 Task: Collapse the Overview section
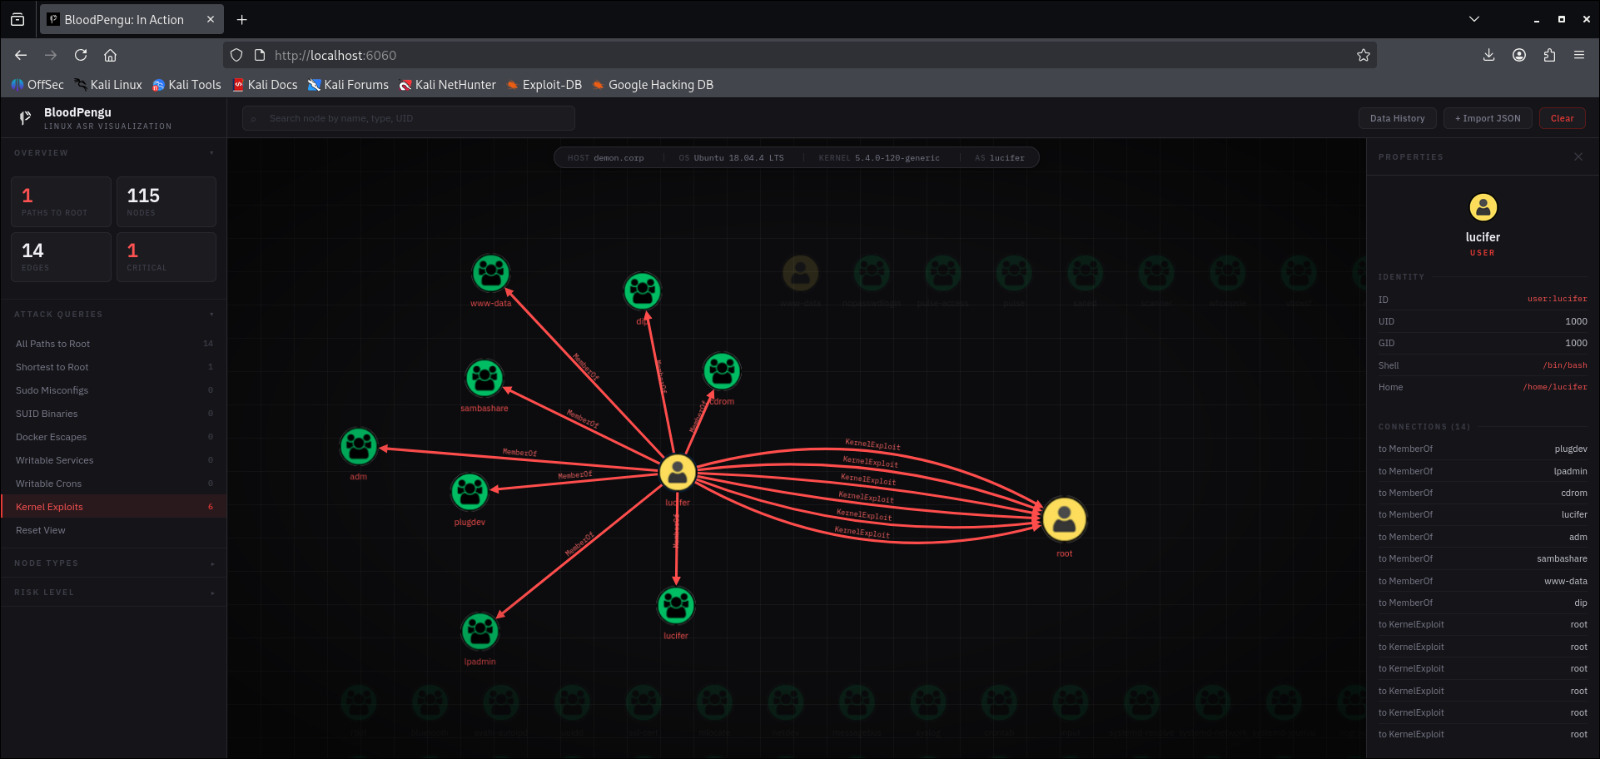pyautogui.click(x=212, y=153)
